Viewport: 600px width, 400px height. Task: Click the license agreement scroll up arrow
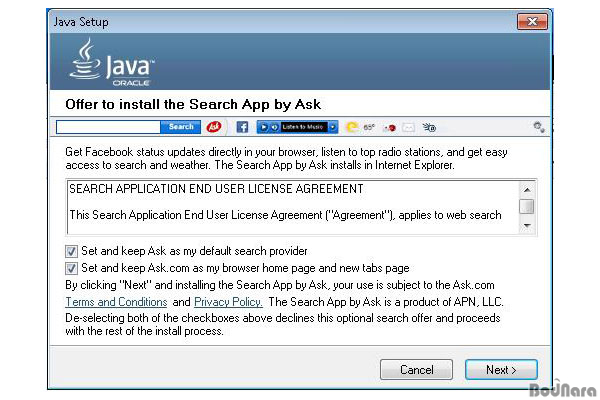[x=527, y=189]
